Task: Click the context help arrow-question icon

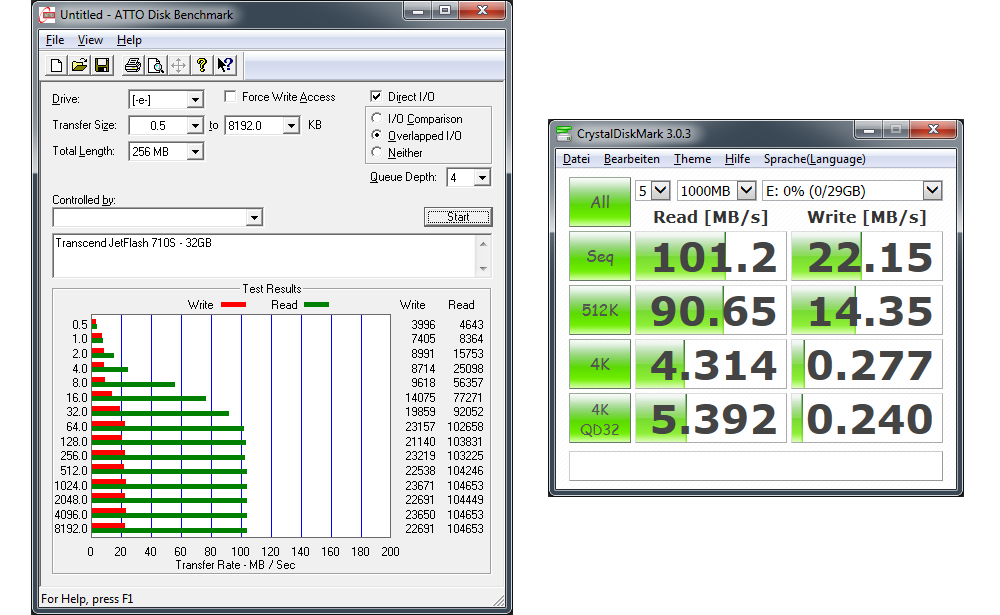Action: [x=224, y=65]
